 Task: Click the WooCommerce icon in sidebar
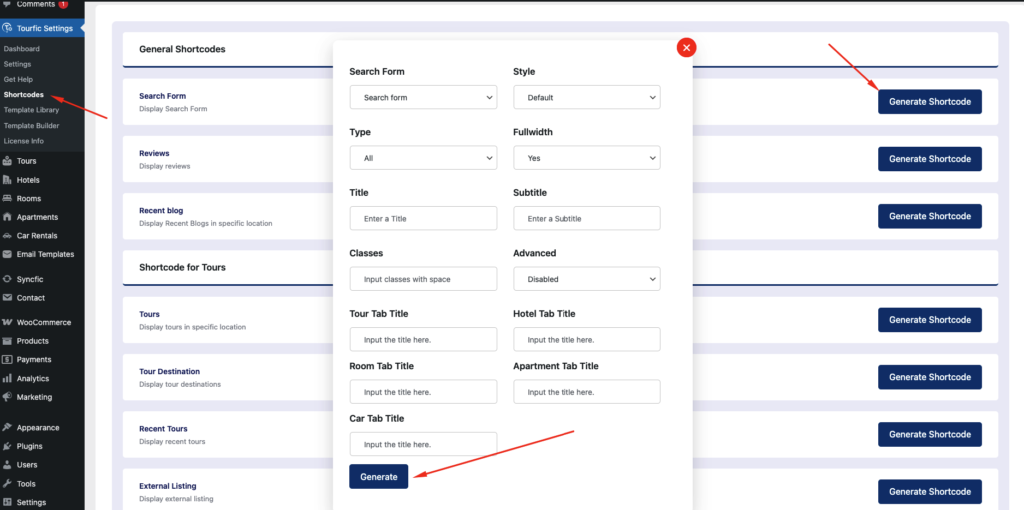click(8, 322)
